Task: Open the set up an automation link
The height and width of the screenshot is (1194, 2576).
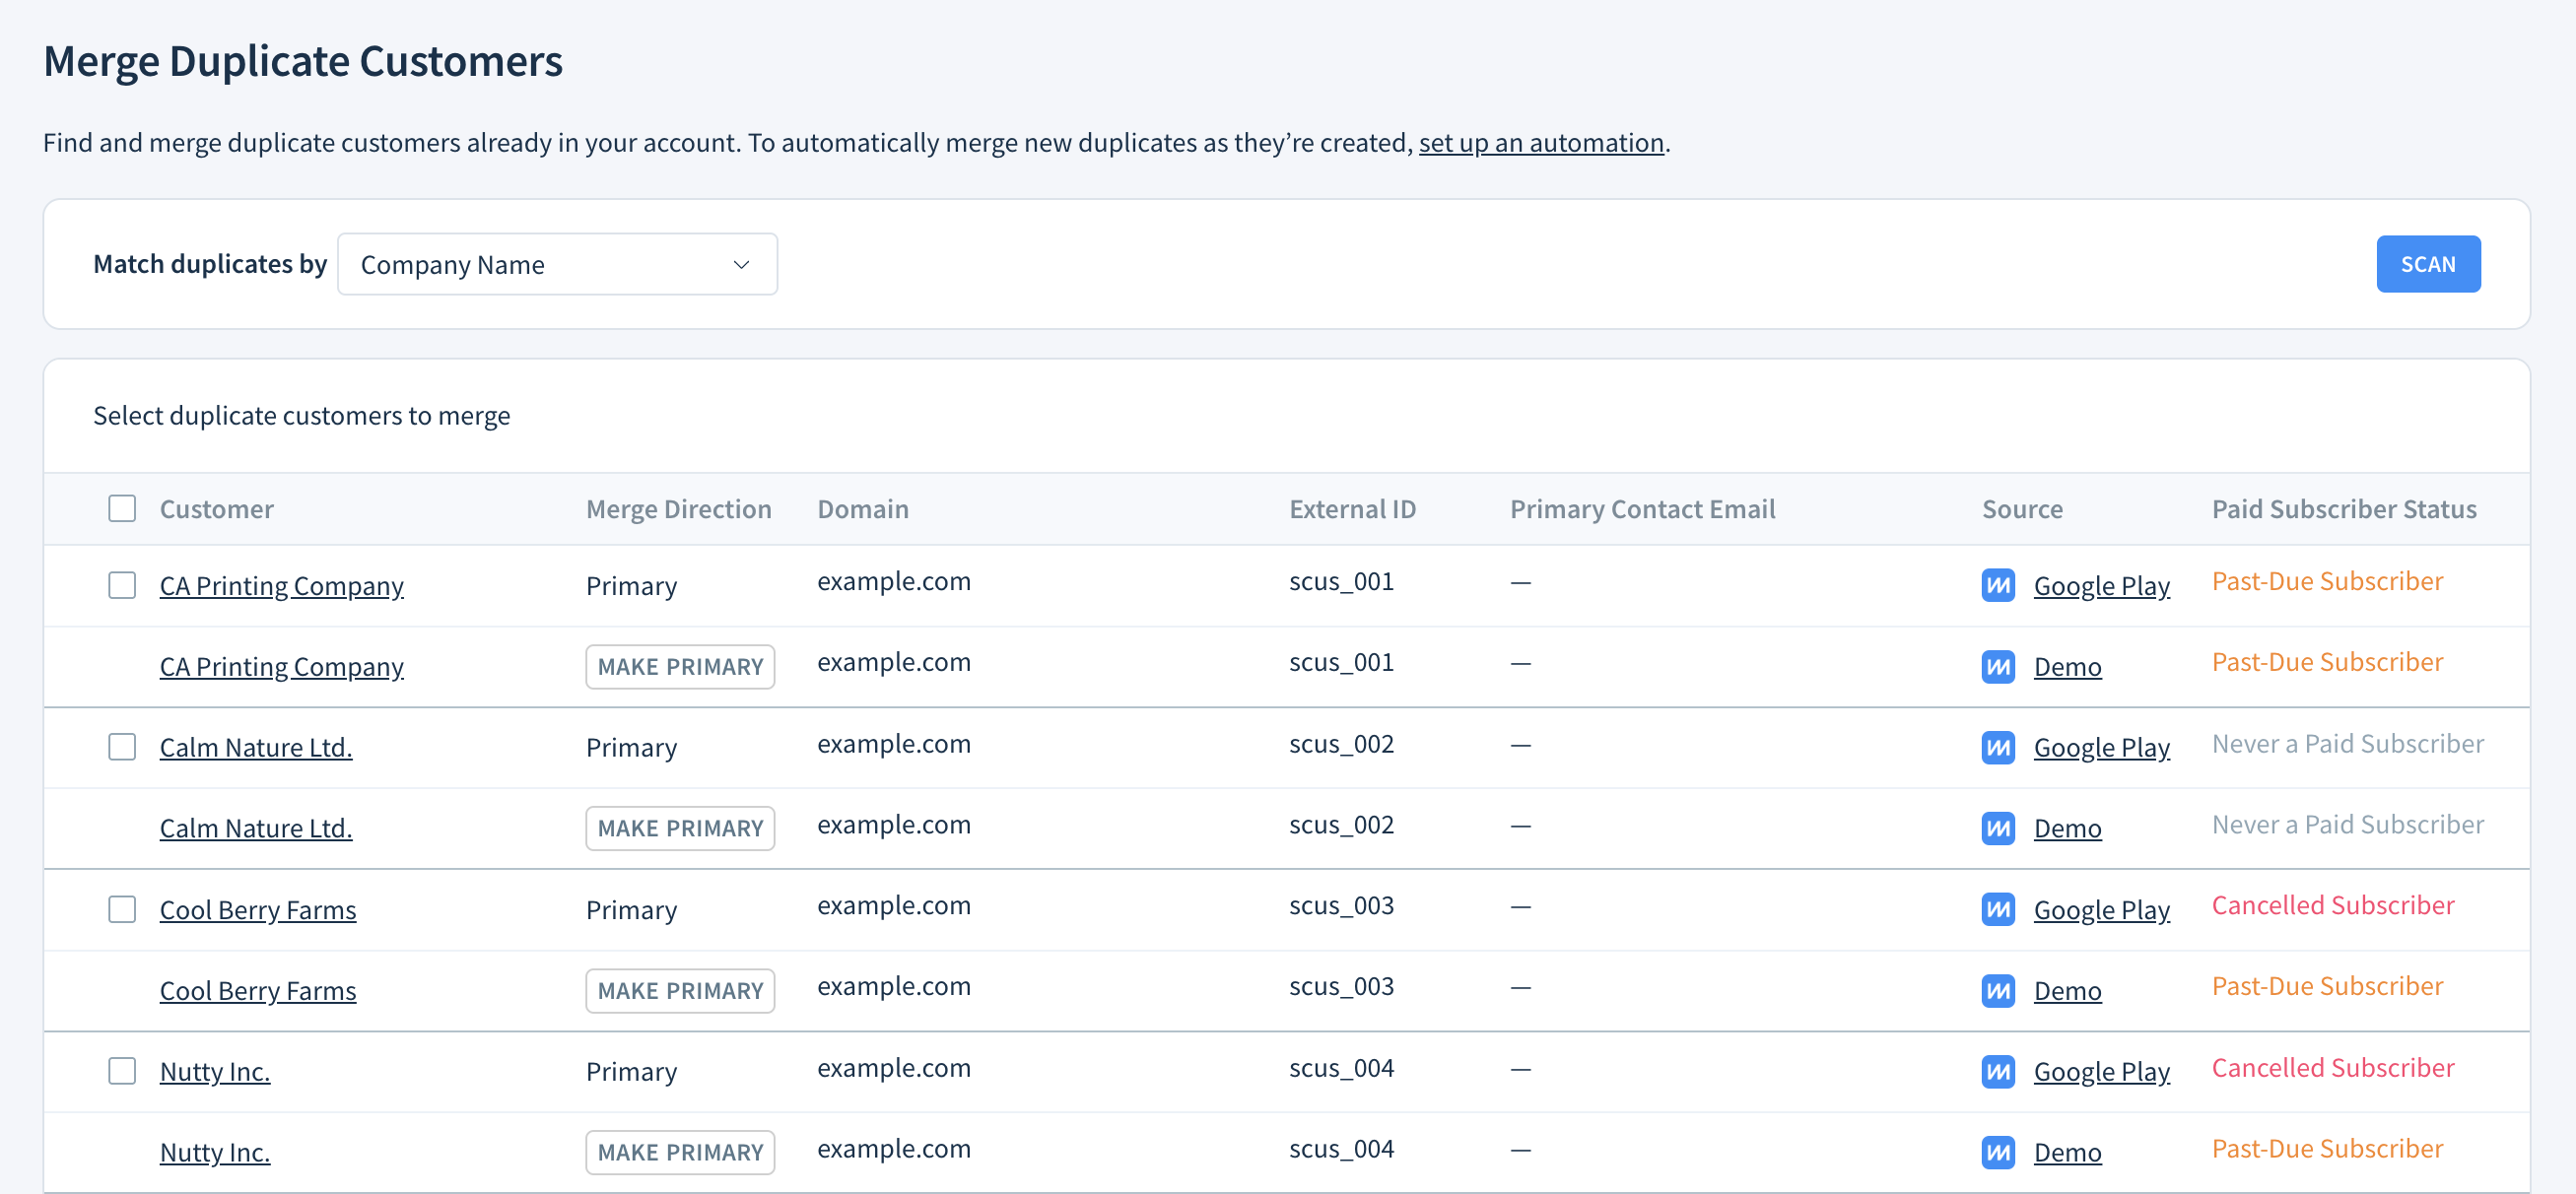Action: [1541, 142]
